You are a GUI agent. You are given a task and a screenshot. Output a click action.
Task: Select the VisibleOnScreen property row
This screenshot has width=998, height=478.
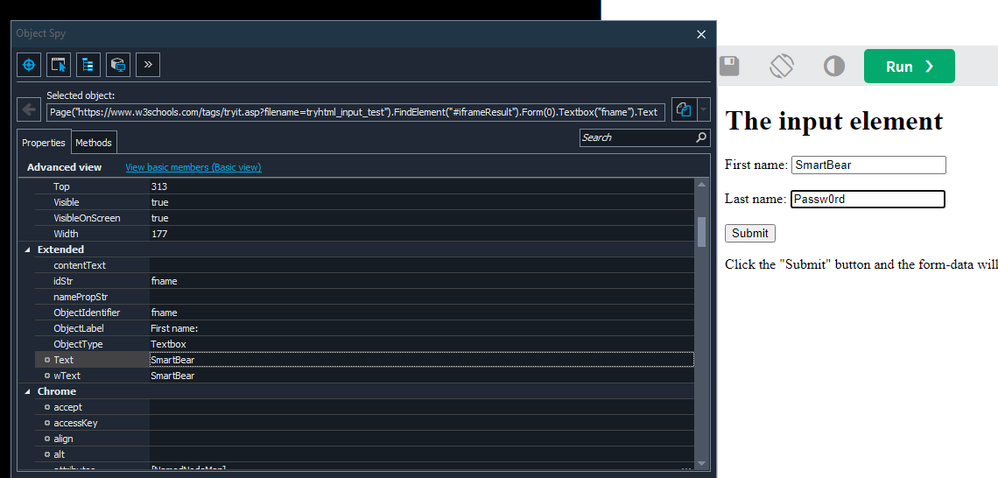(x=364, y=218)
